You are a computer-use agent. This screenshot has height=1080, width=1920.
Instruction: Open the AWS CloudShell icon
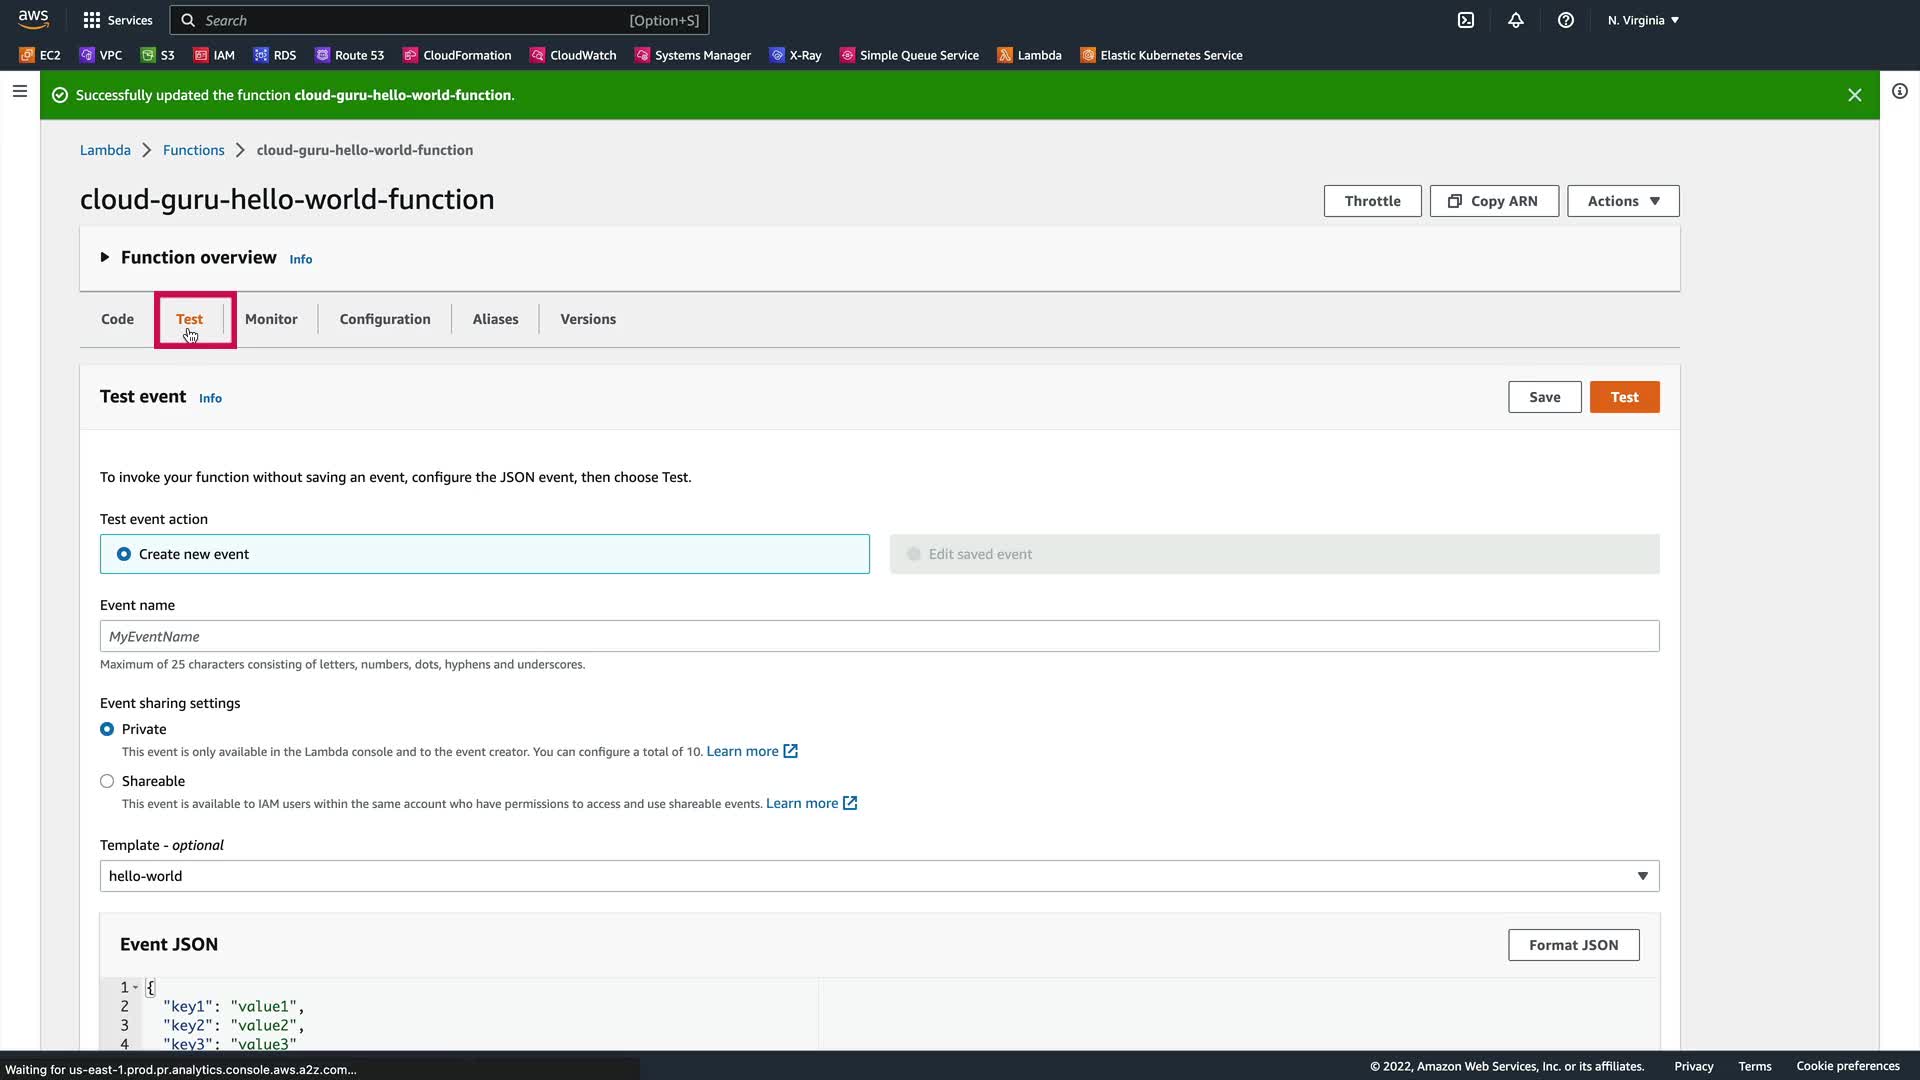click(x=1466, y=20)
